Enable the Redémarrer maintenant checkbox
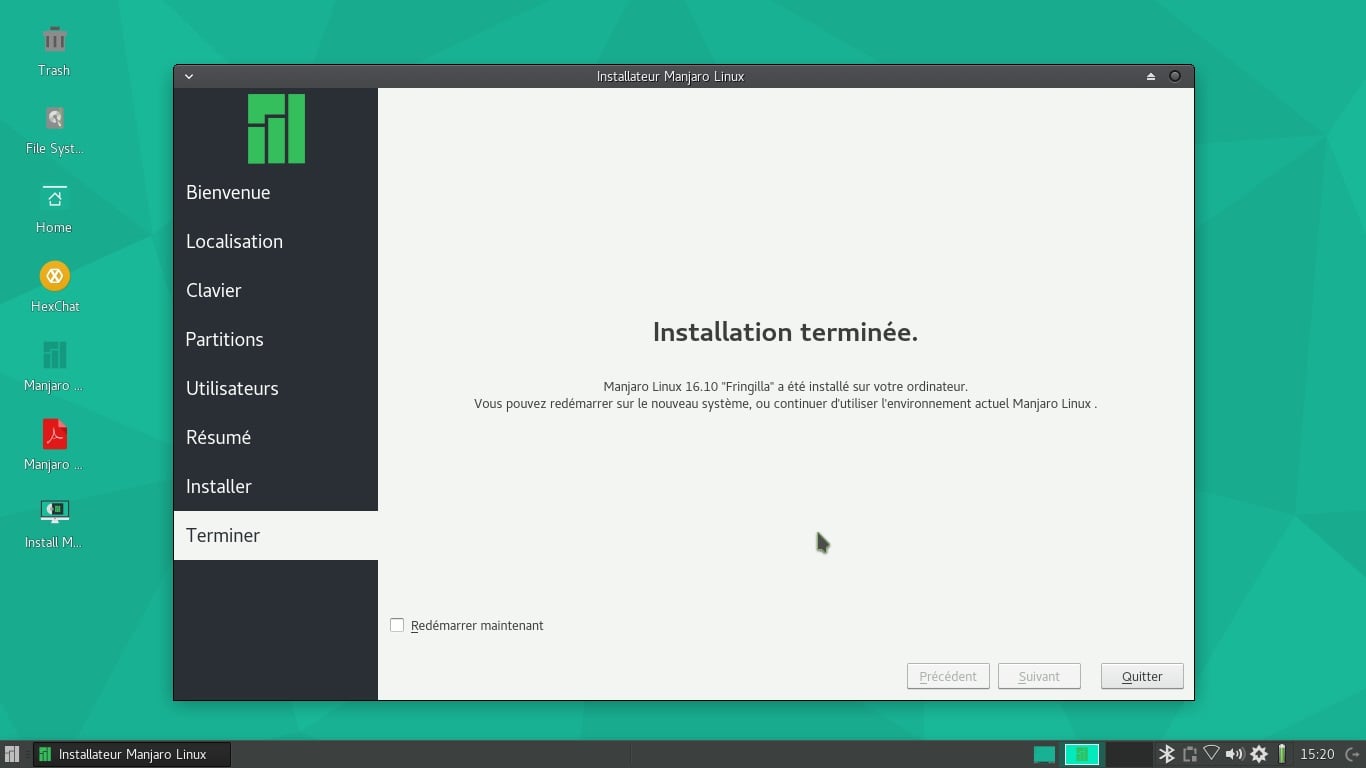Image resolution: width=1366 pixels, height=768 pixels. tap(397, 625)
